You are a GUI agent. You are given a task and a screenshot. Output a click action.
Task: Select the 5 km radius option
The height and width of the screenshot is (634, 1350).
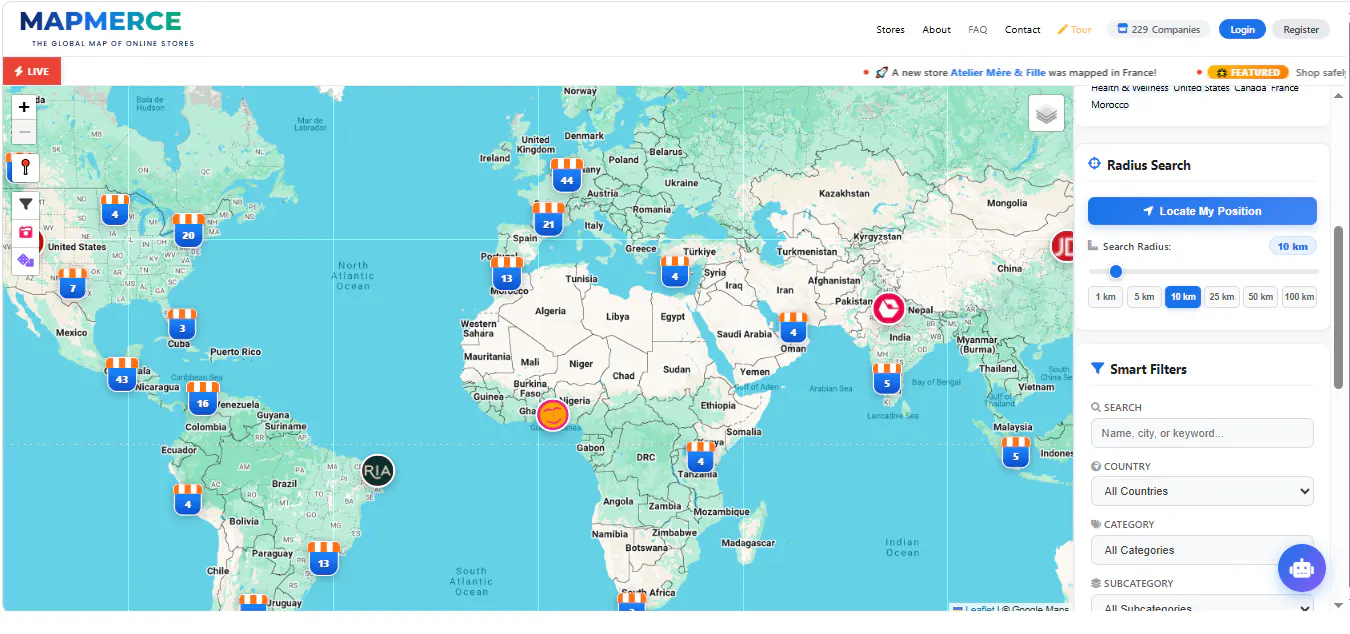click(x=1144, y=297)
